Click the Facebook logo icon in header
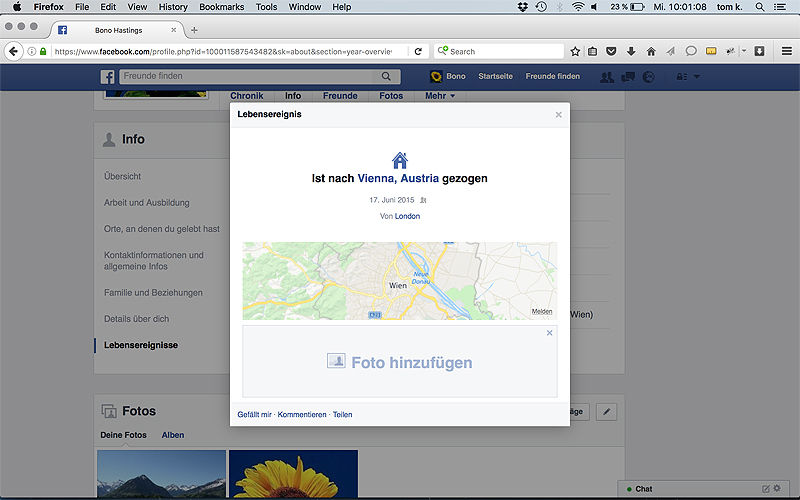Image resolution: width=800 pixels, height=500 pixels. [x=107, y=77]
